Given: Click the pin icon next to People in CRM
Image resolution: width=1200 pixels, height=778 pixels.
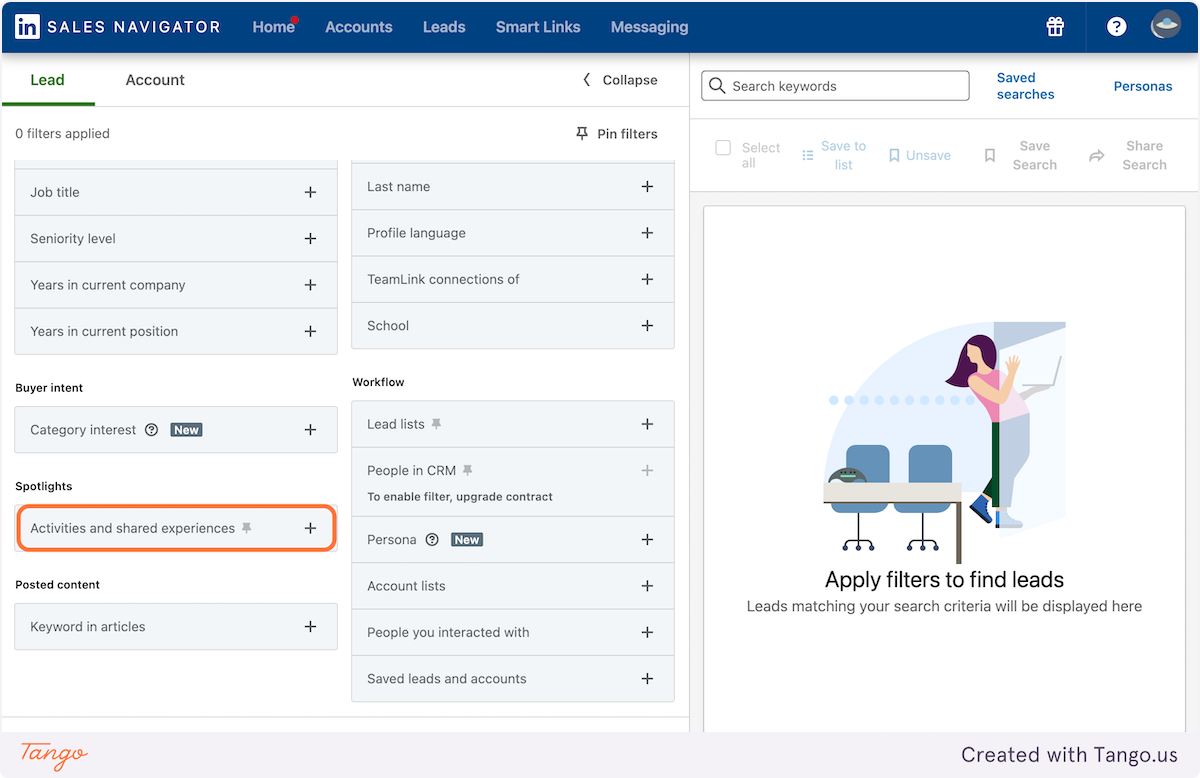Looking at the screenshot, I should click(467, 470).
